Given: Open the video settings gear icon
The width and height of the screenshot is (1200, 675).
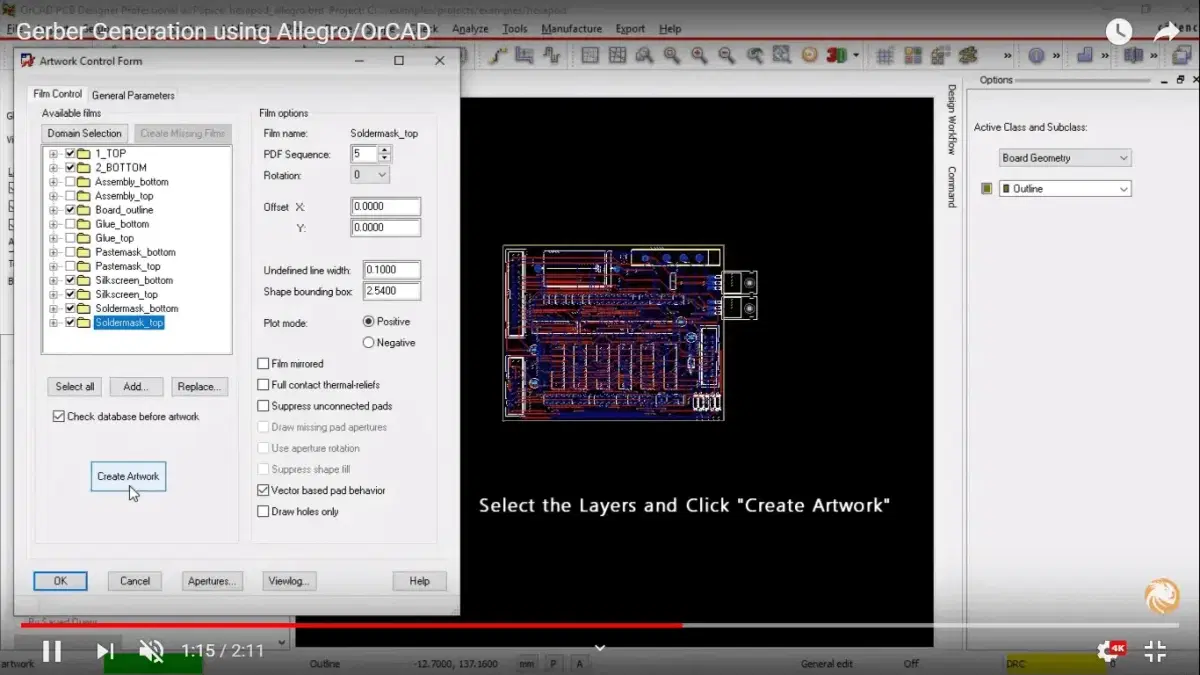Looking at the screenshot, I should [x=1108, y=651].
